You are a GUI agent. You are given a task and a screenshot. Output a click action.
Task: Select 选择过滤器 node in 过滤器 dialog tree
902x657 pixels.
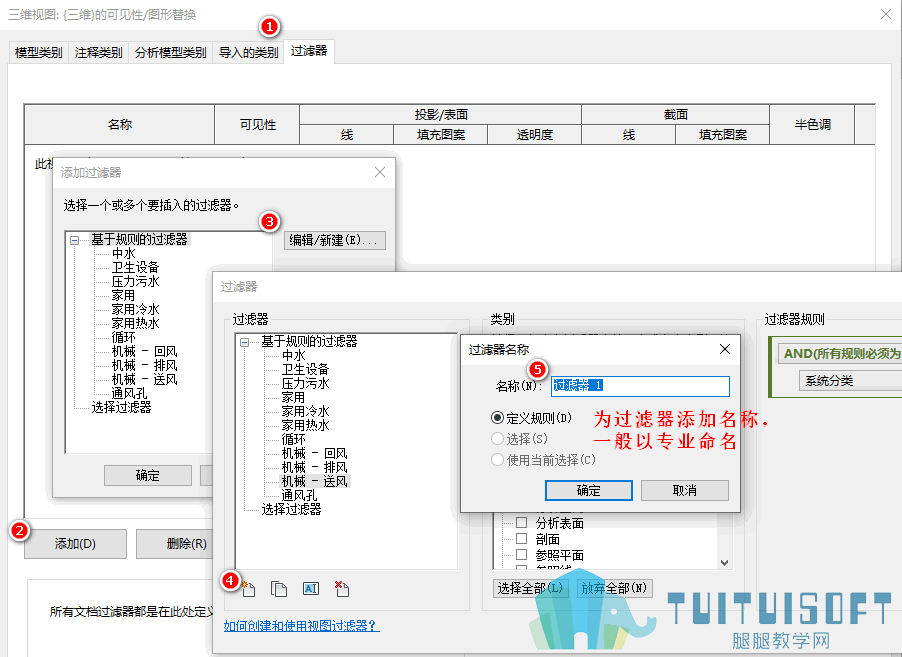click(x=291, y=509)
